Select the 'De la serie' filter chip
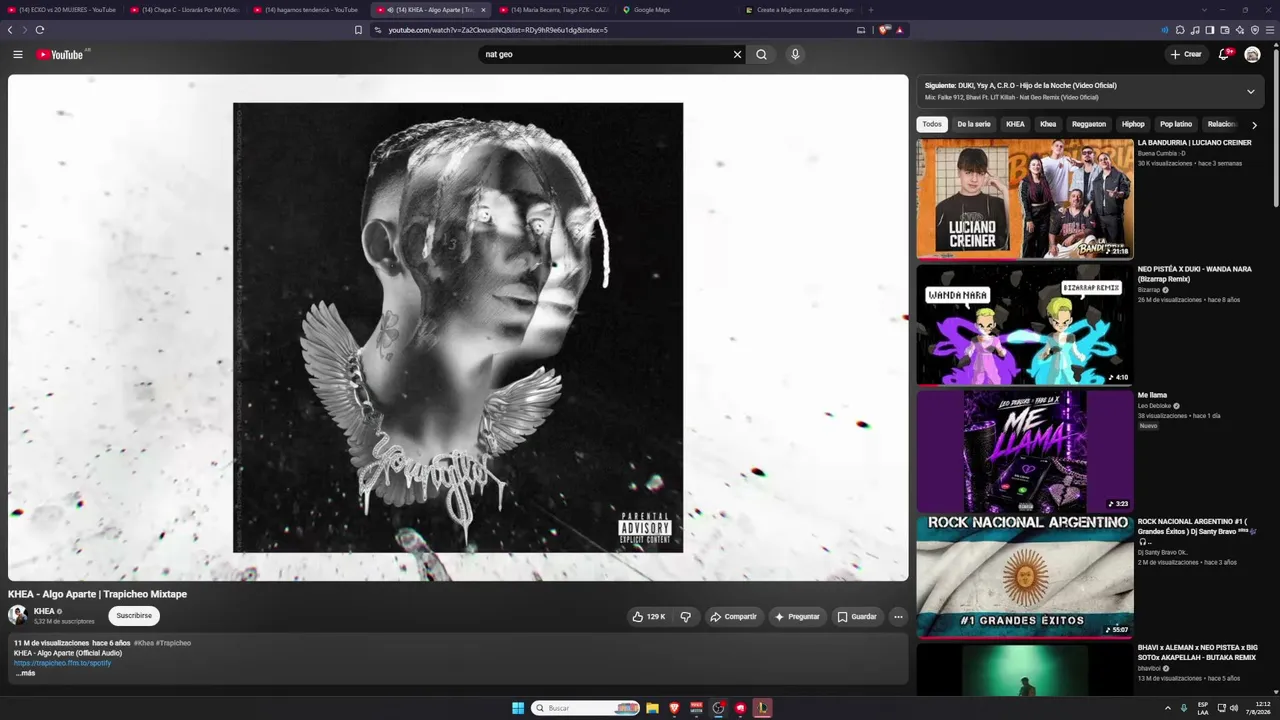The height and width of the screenshot is (720, 1280). [x=974, y=124]
